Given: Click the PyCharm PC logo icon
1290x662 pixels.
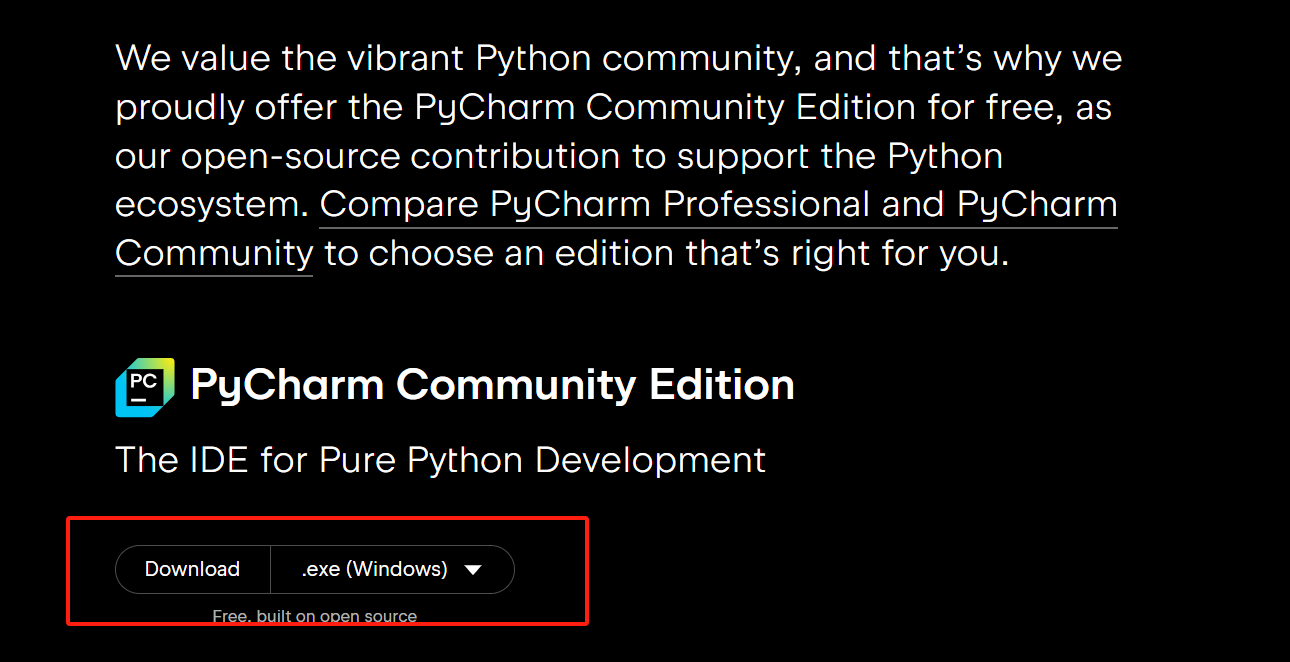Looking at the screenshot, I should point(145,386).
